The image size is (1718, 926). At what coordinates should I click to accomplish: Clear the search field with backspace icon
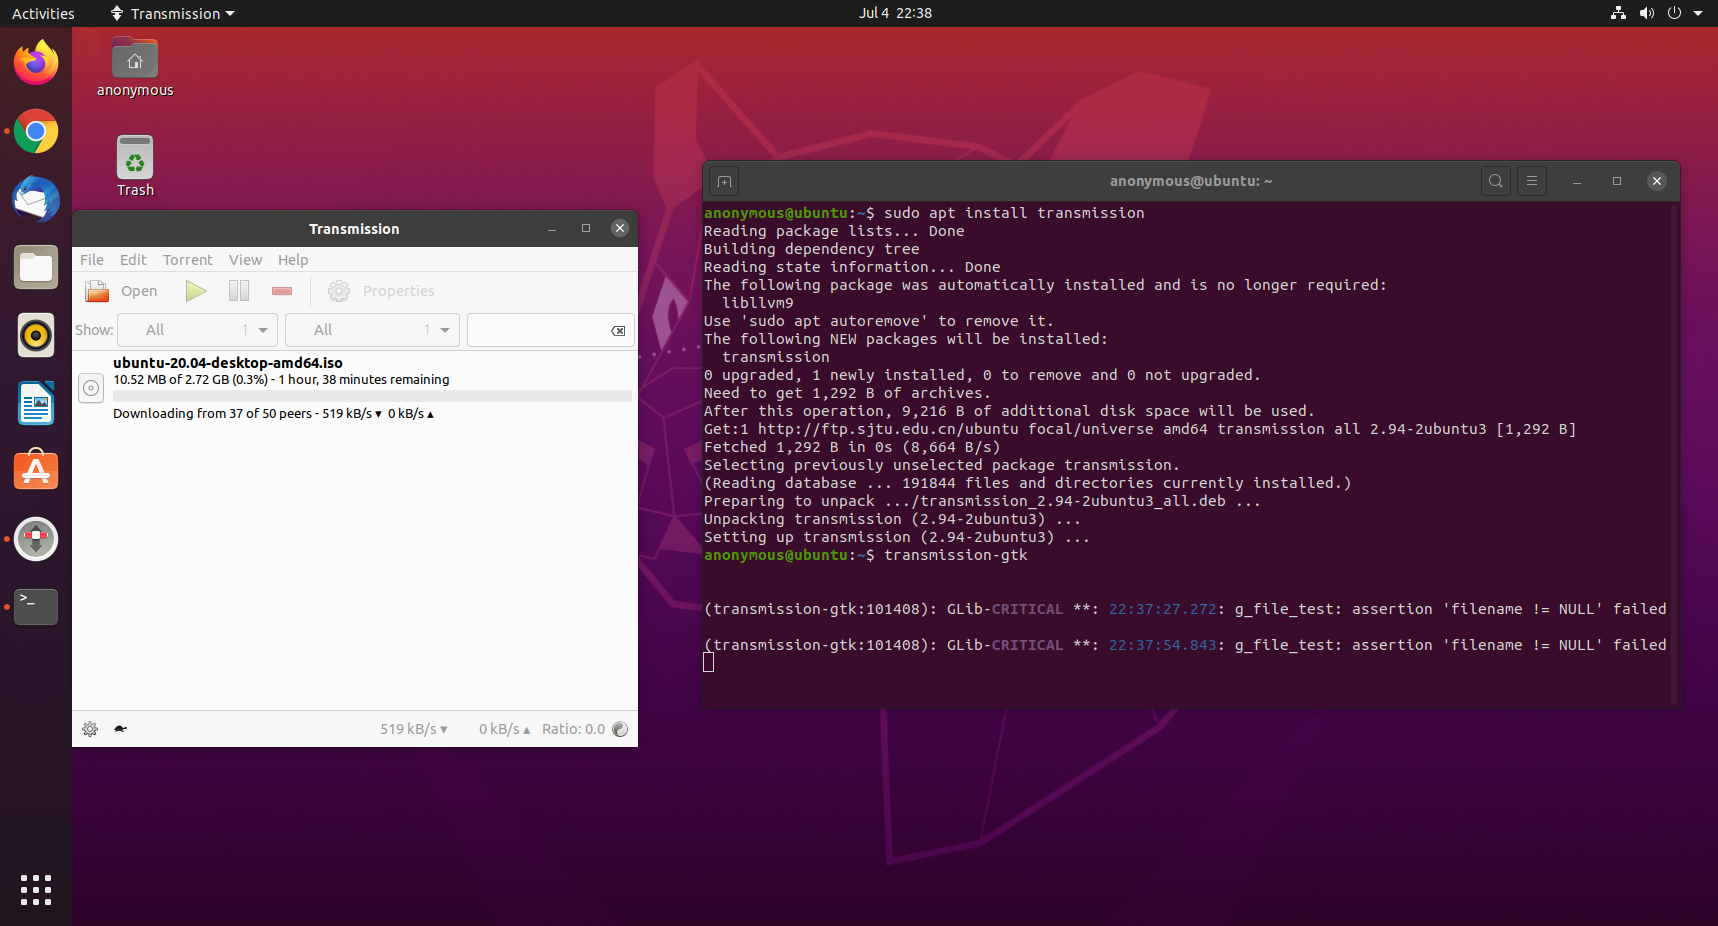[618, 330]
